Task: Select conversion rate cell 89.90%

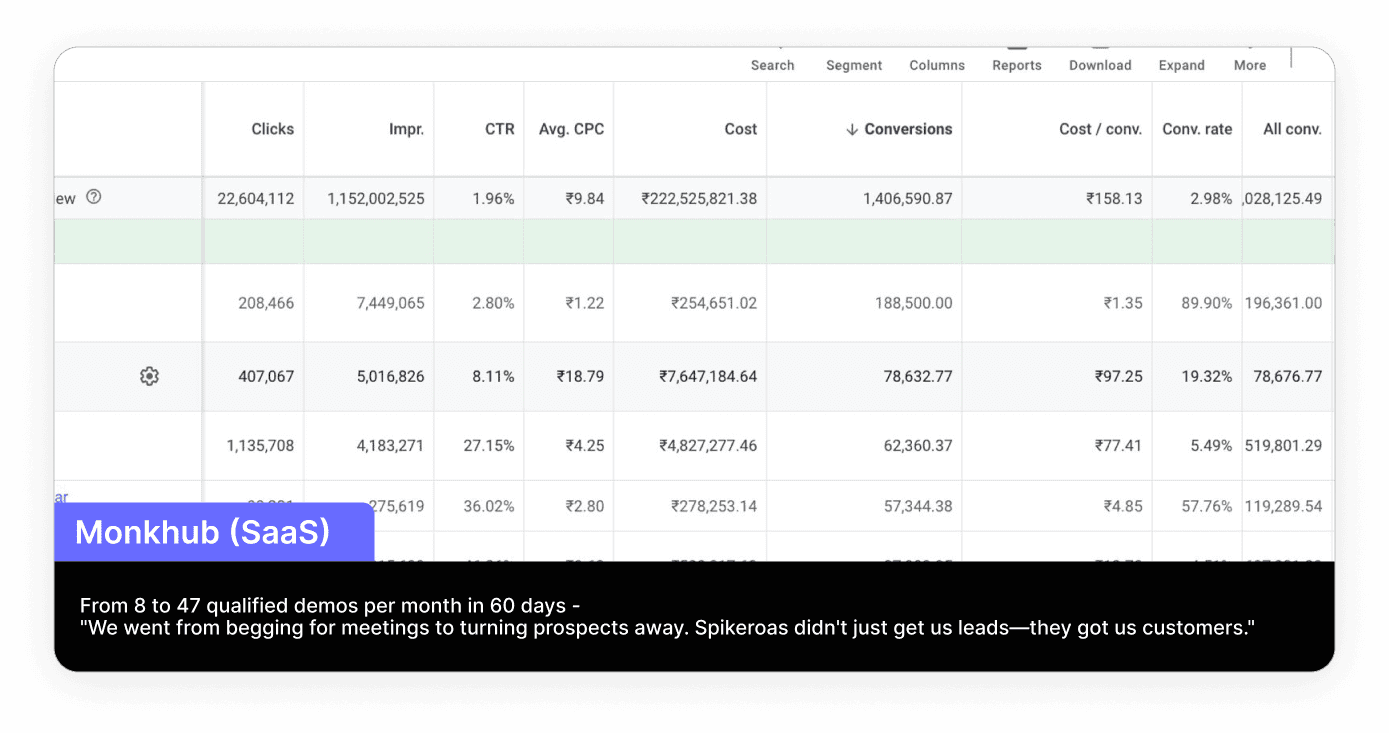Action: 1207,303
